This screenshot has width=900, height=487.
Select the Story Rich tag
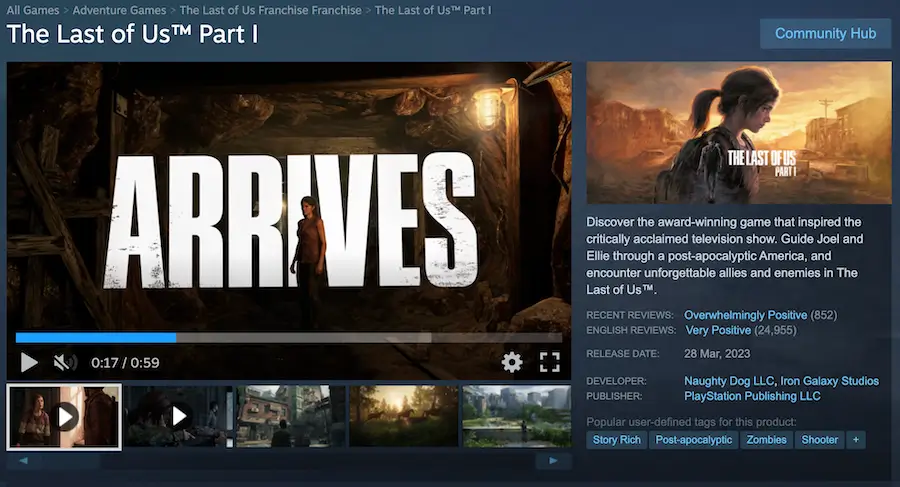pyautogui.click(x=616, y=440)
